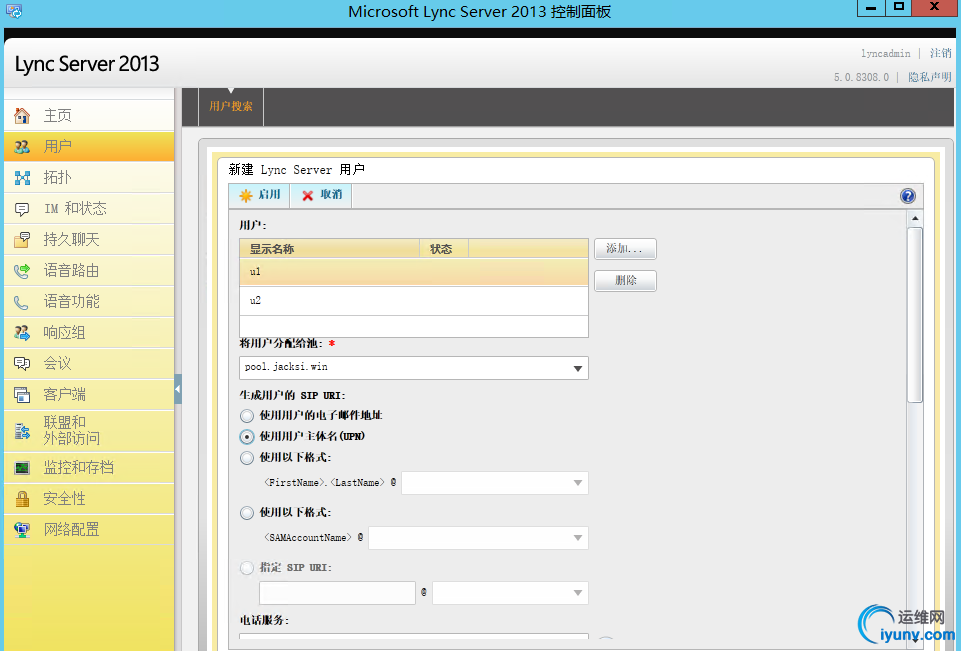Click the response group icon beside 响应组
Image resolution: width=961 pixels, height=651 pixels.
pyautogui.click(x=22, y=333)
